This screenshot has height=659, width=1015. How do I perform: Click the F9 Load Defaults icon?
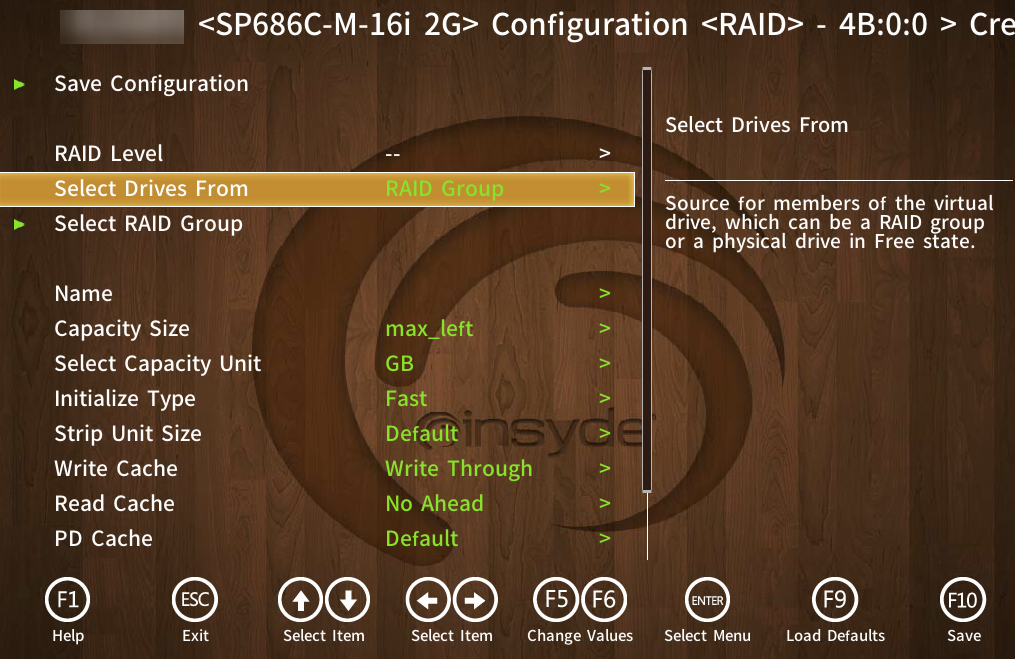[835, 600]
